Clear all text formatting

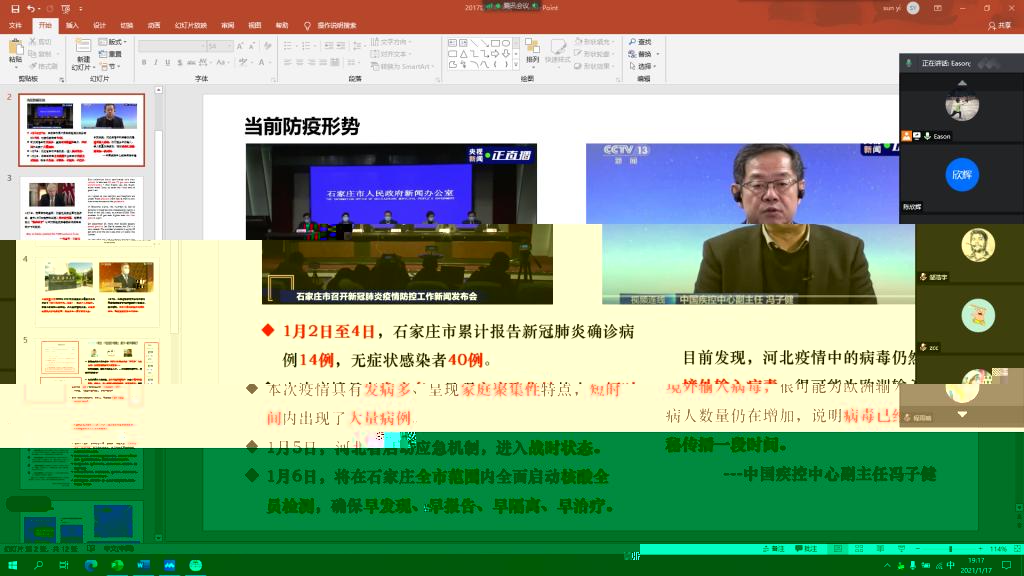[267, 46]
